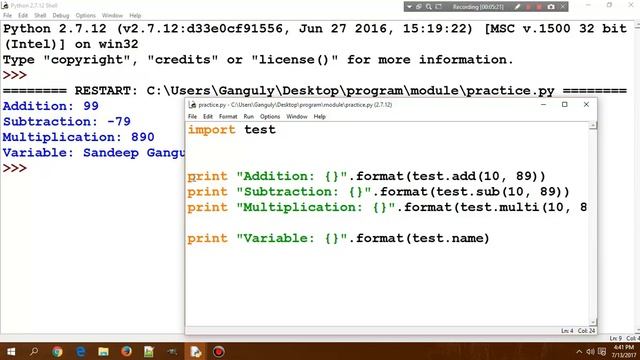This screenshot has width=640, height=360.
Task: Launch Google Chrome from the taskbar
Action: [57, 351]
